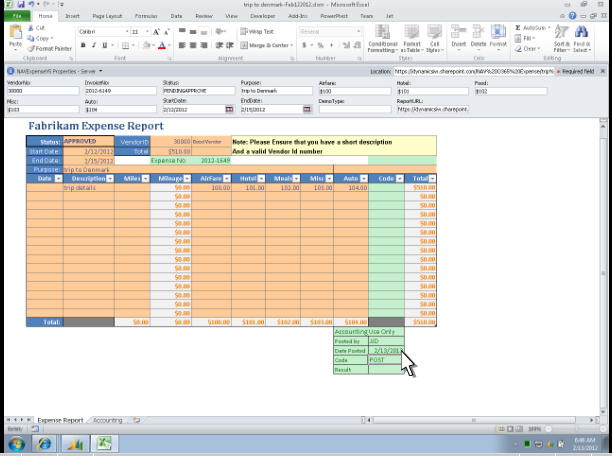Open the Date column filter dropdown
This screenshot has height=456, width=612.
point(59,178)
